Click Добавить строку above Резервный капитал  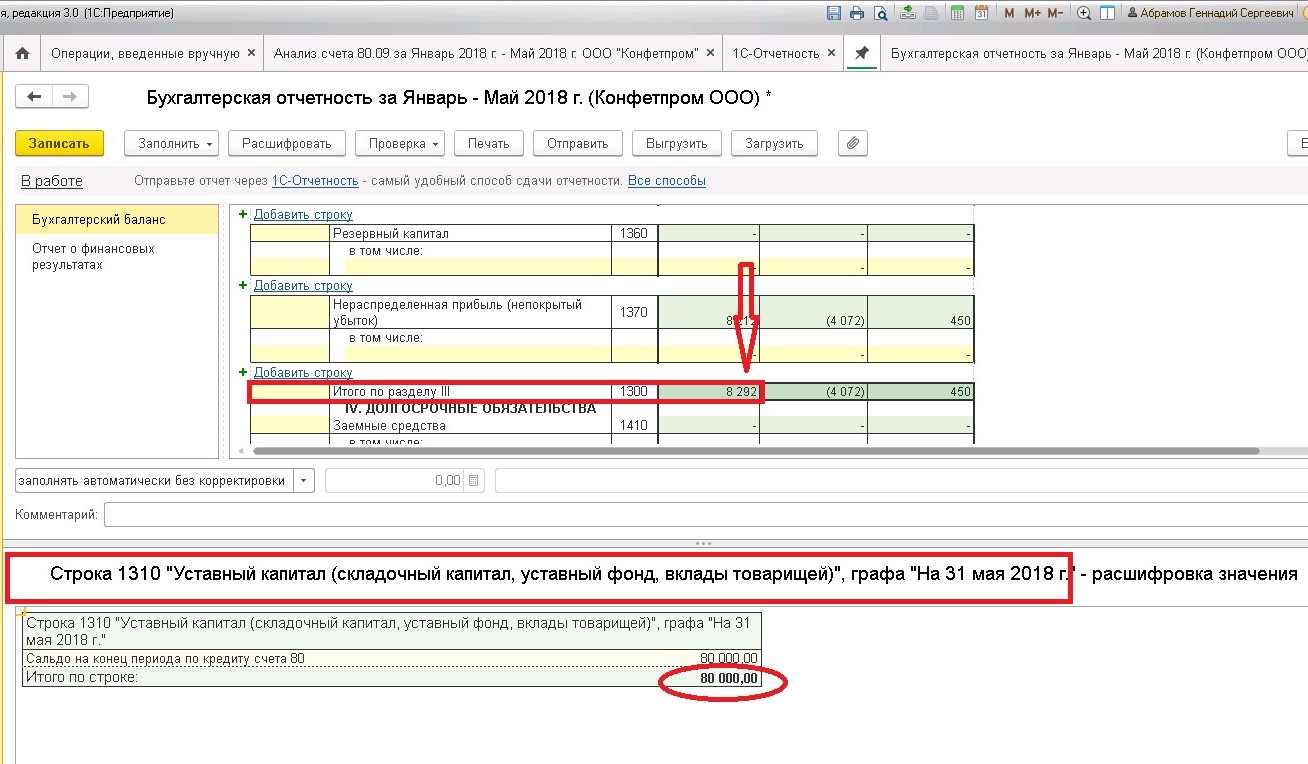[303, 214]
